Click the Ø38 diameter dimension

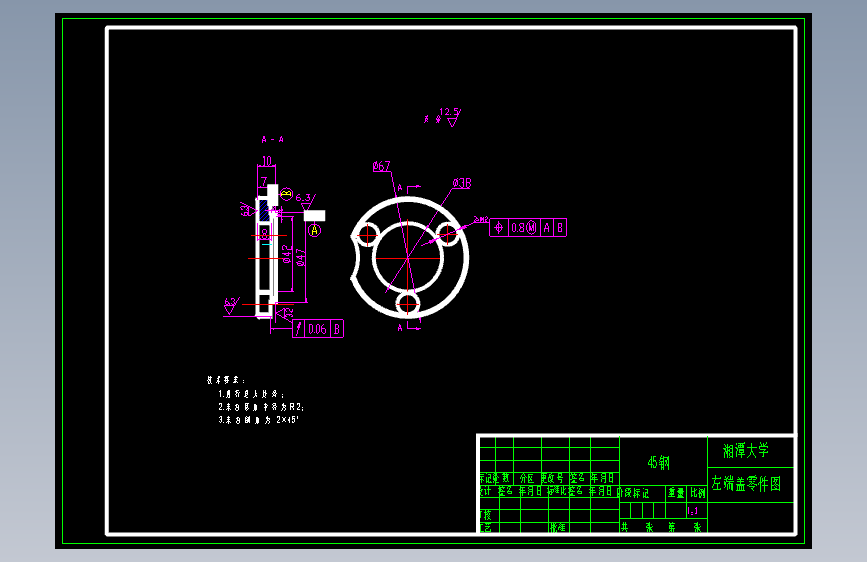462,183
